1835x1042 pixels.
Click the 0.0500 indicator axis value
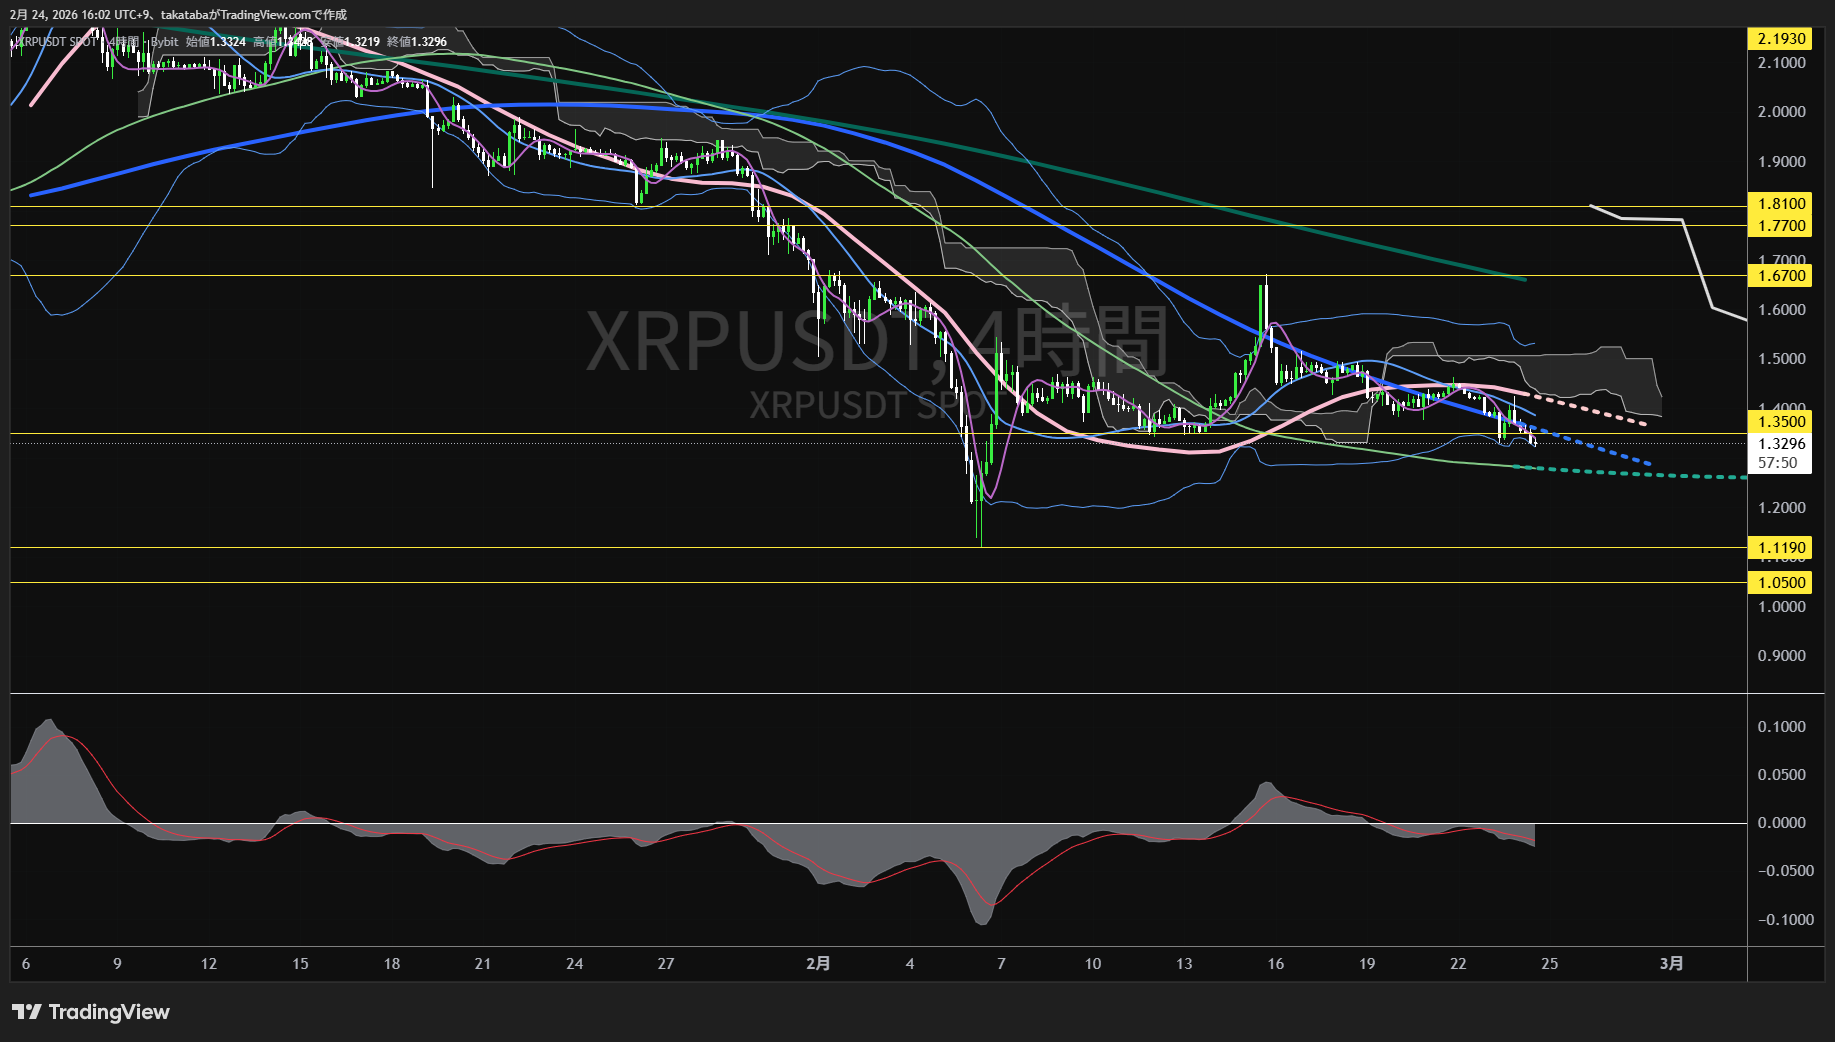coord(1781,775)
